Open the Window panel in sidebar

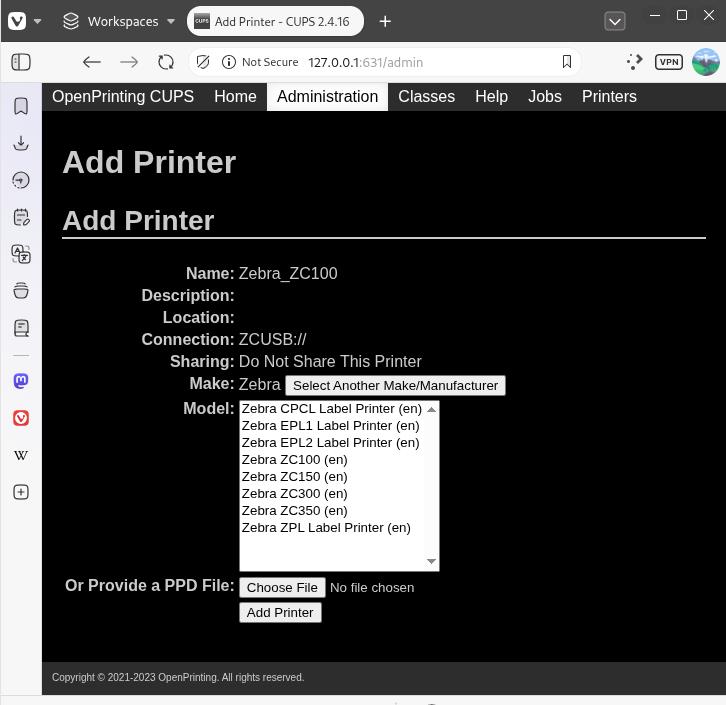(21, 291)
